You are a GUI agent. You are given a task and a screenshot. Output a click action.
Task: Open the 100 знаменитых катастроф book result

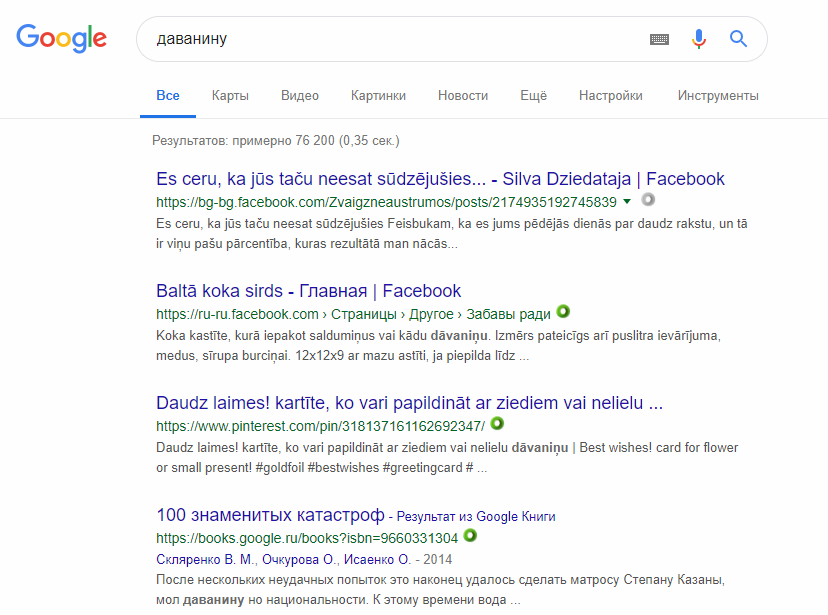click(270, 515)
